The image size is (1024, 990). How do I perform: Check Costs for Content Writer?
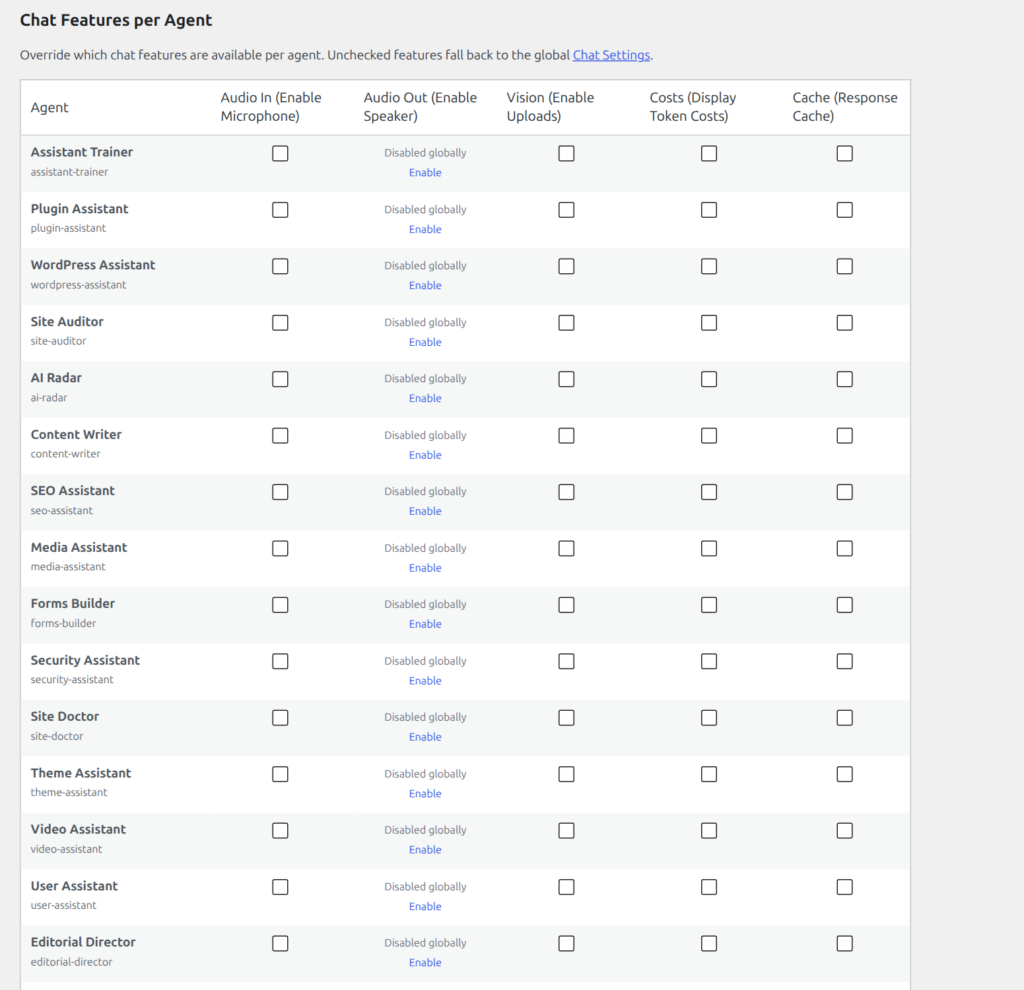tap(709, 436)
